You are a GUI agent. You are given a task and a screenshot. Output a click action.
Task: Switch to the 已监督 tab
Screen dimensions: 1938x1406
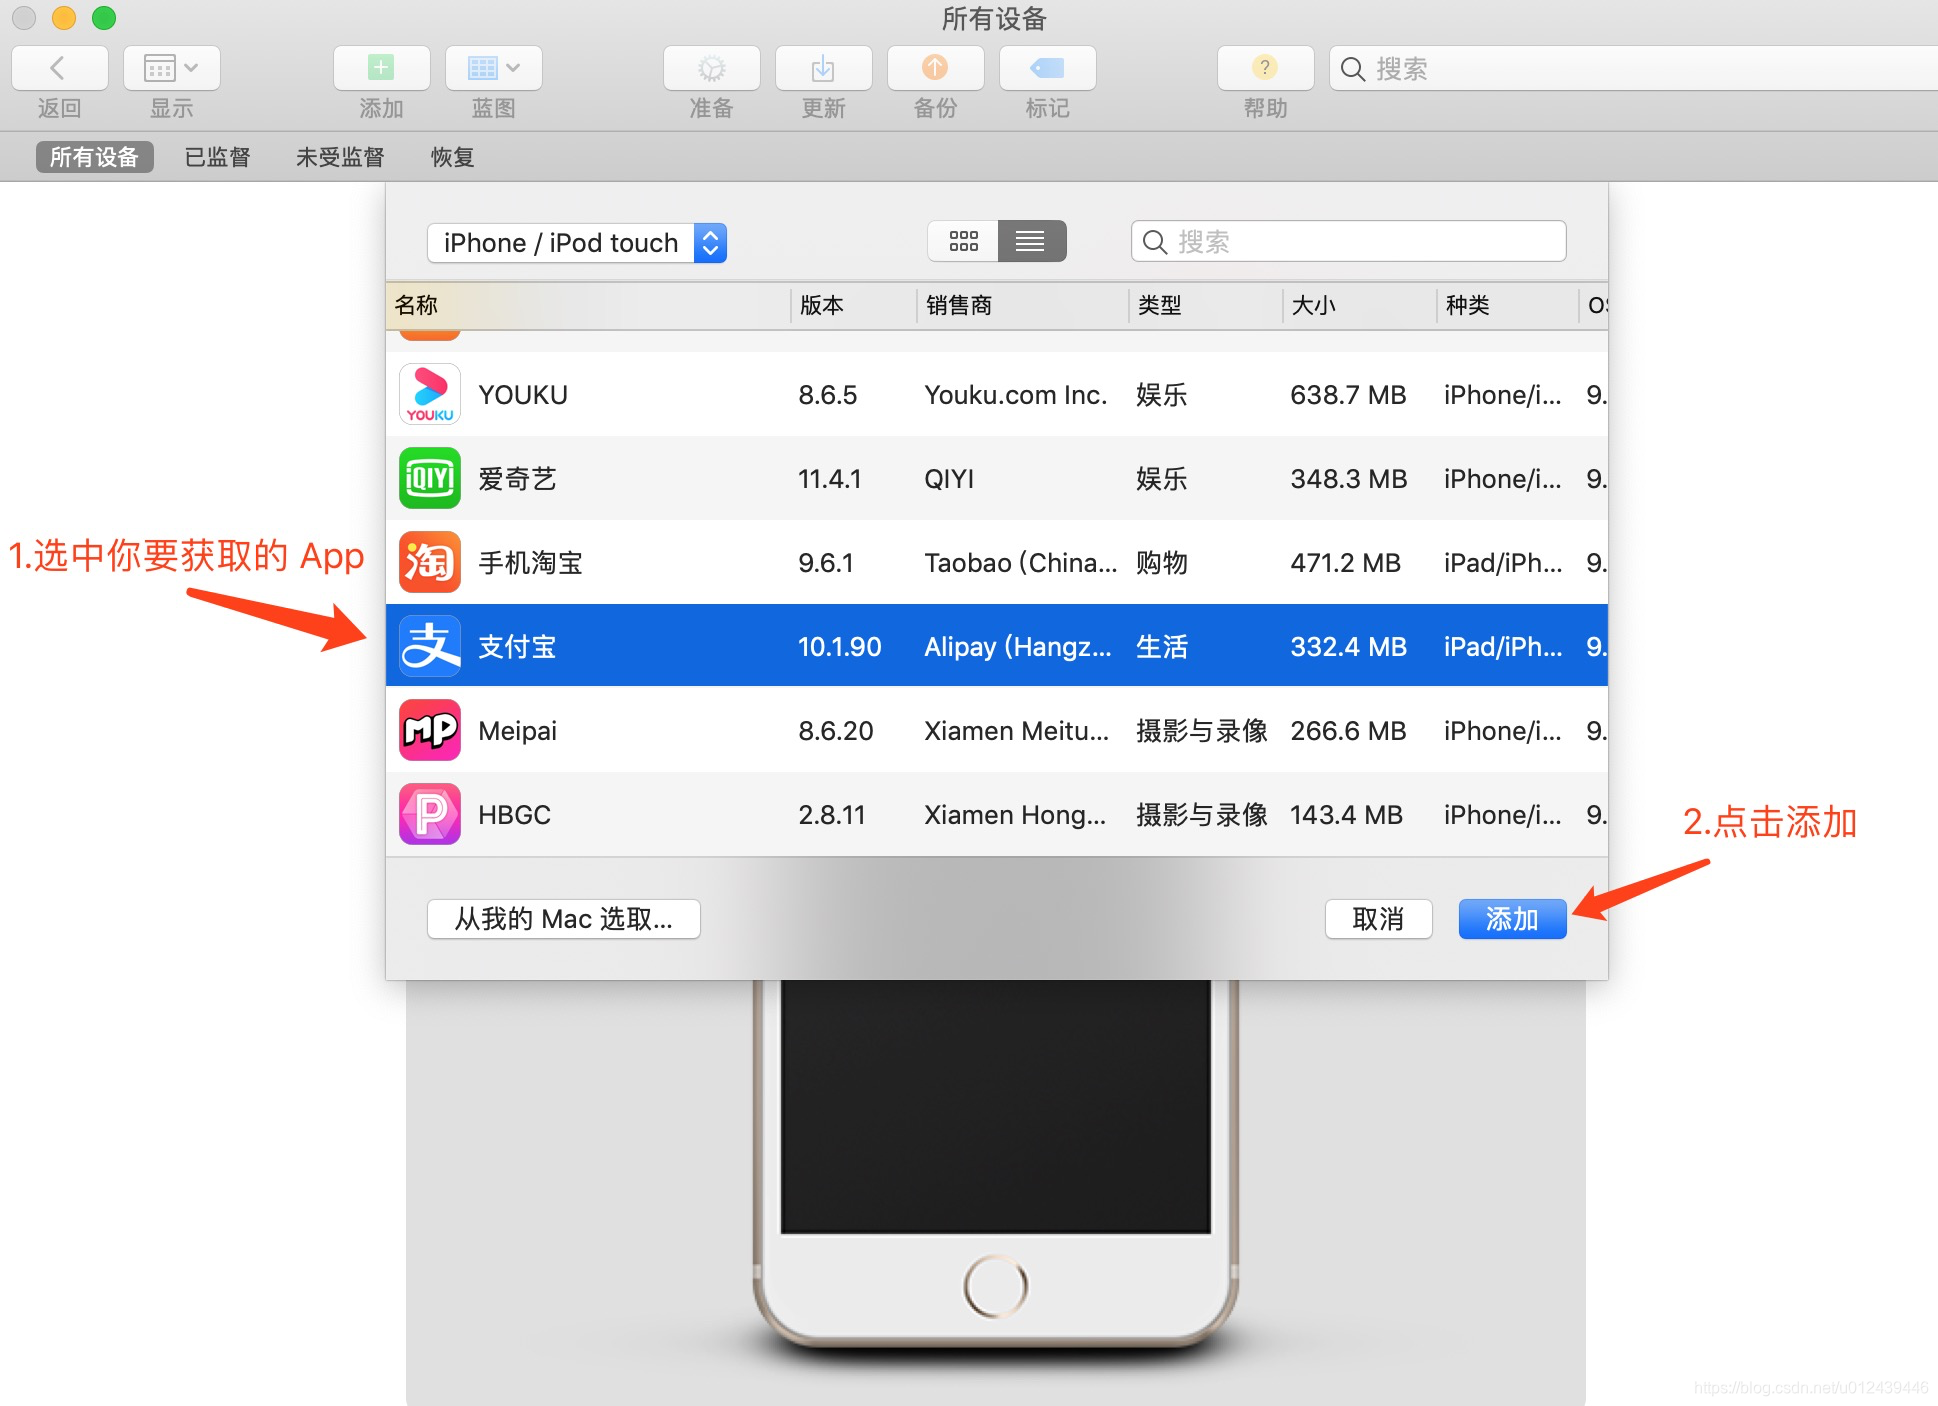coord(217,157)
